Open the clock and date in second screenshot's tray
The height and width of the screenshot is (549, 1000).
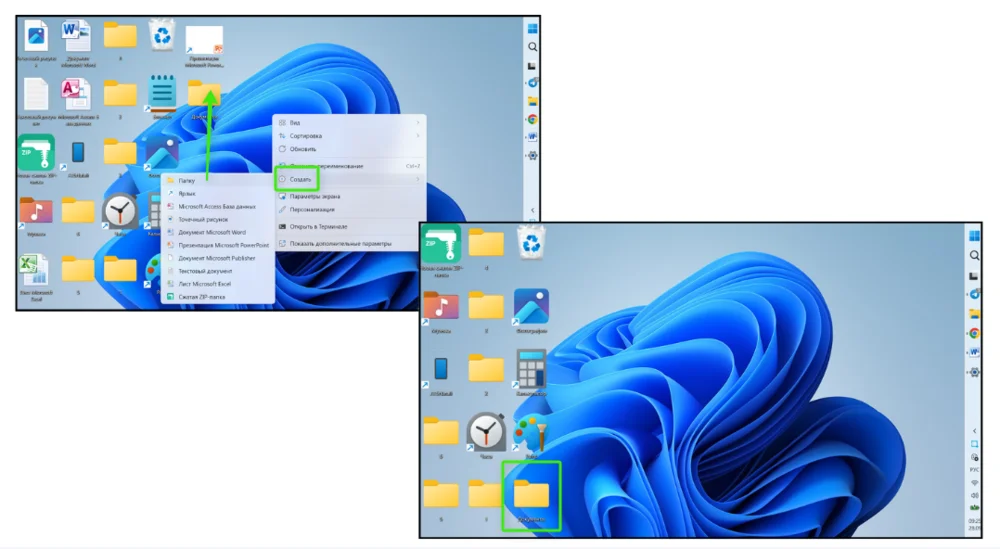(x=974, y=524)
